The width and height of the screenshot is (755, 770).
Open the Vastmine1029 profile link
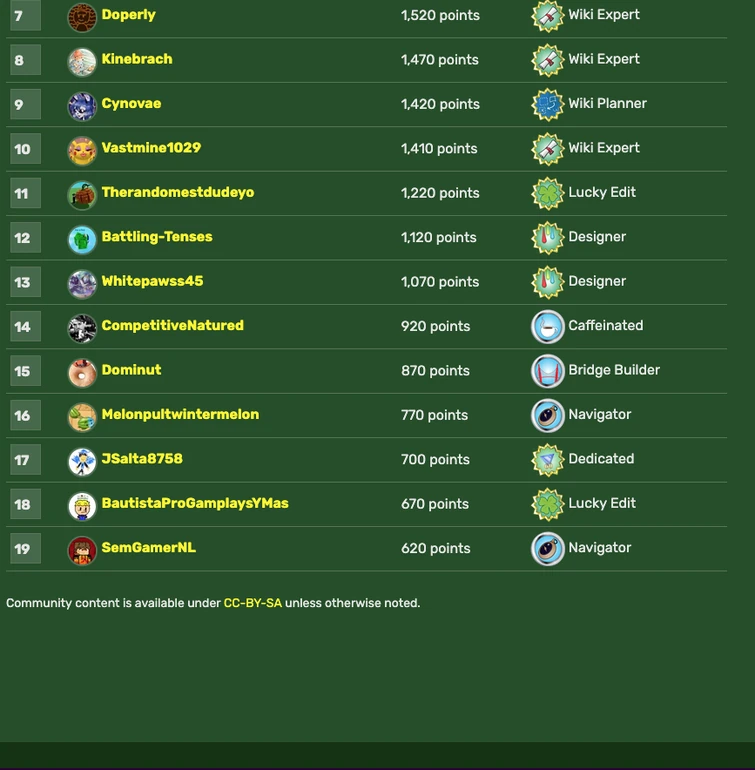[151, 148]
